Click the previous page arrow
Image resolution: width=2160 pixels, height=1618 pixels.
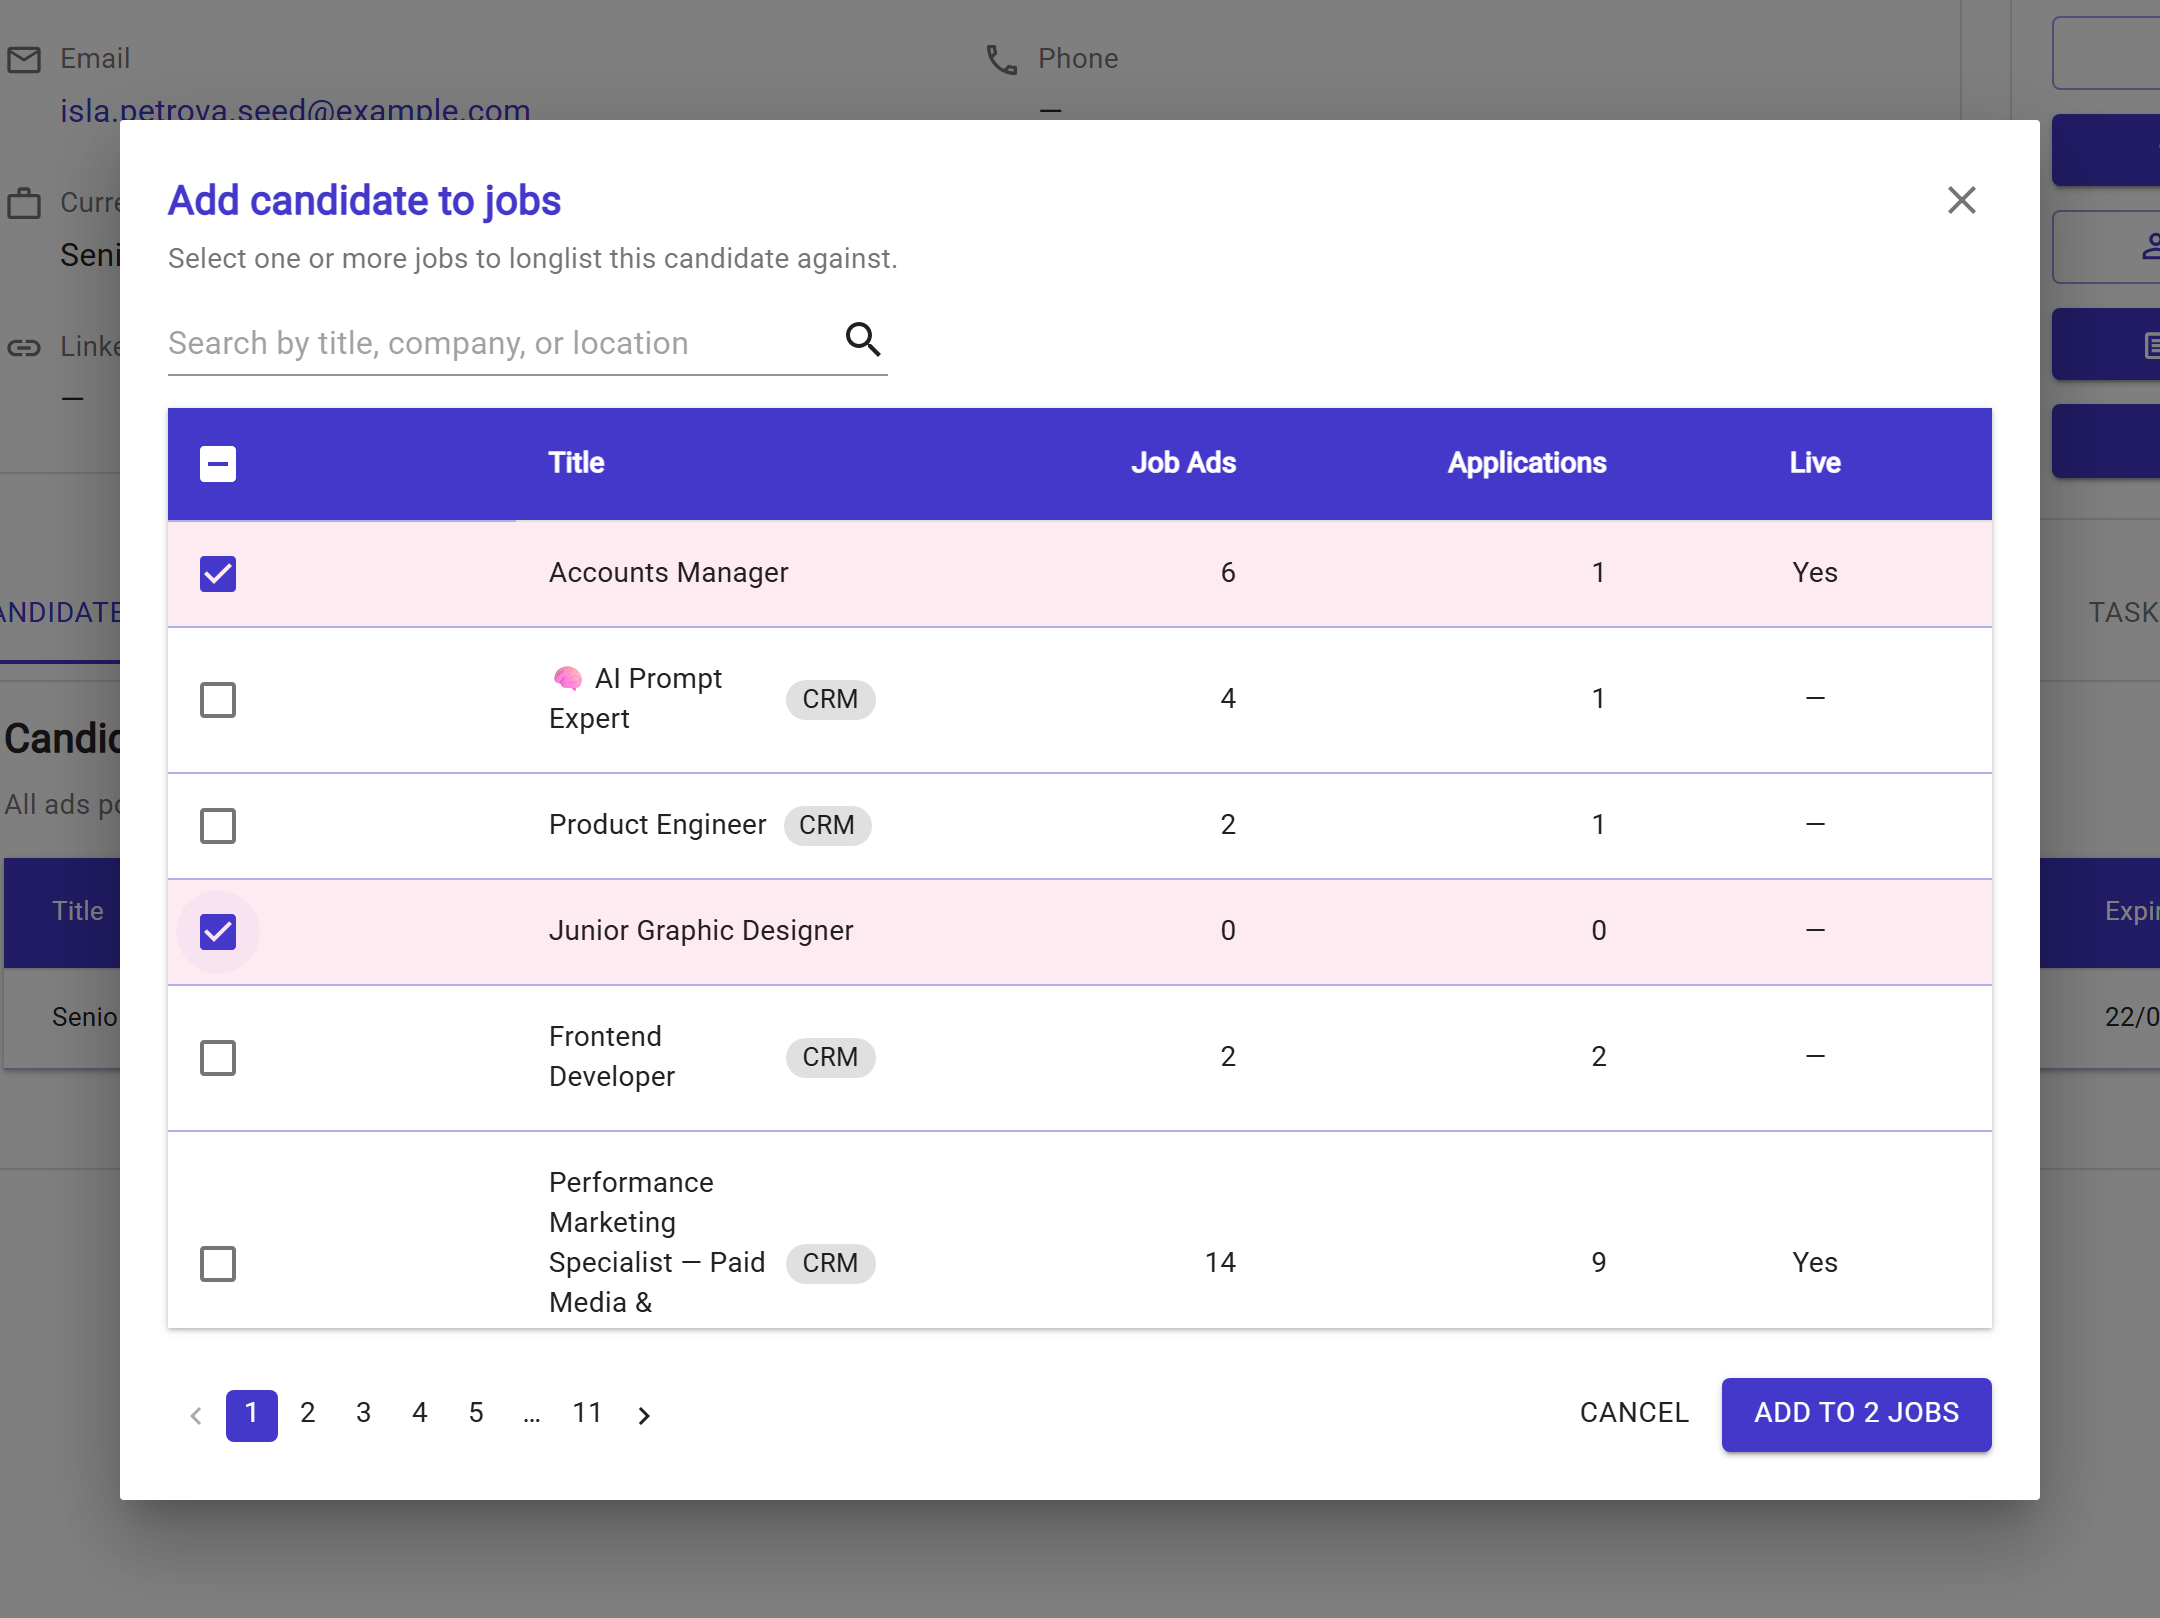tap(196, 1415)
